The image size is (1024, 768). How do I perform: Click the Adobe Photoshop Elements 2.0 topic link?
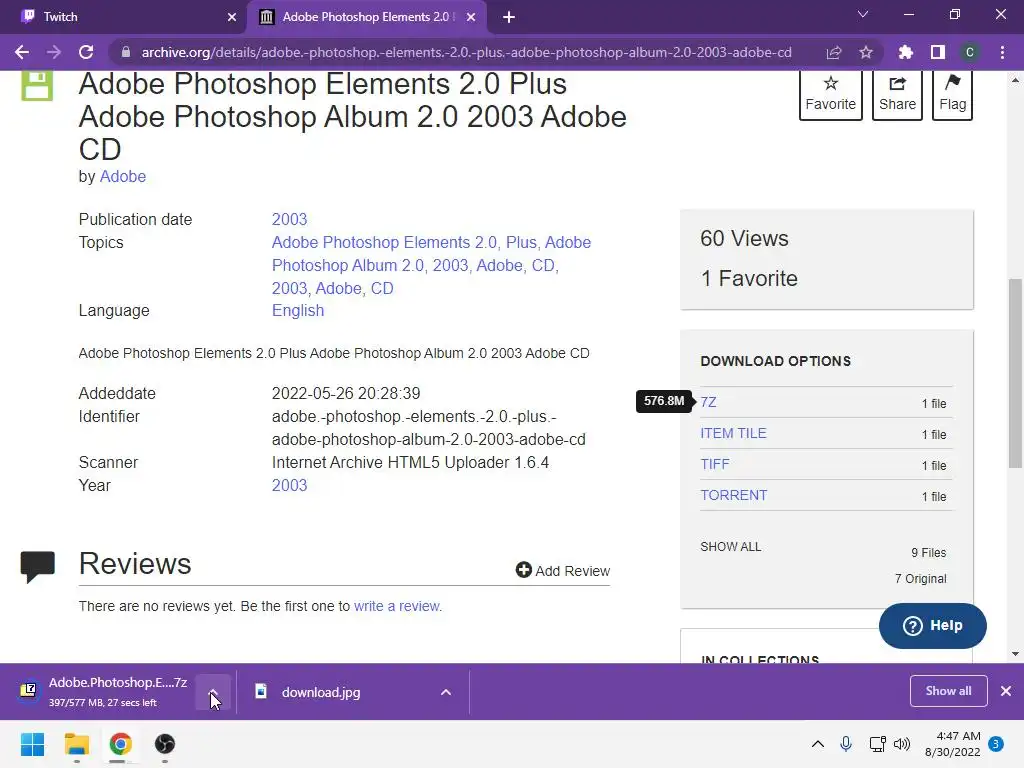coord(384,242)
